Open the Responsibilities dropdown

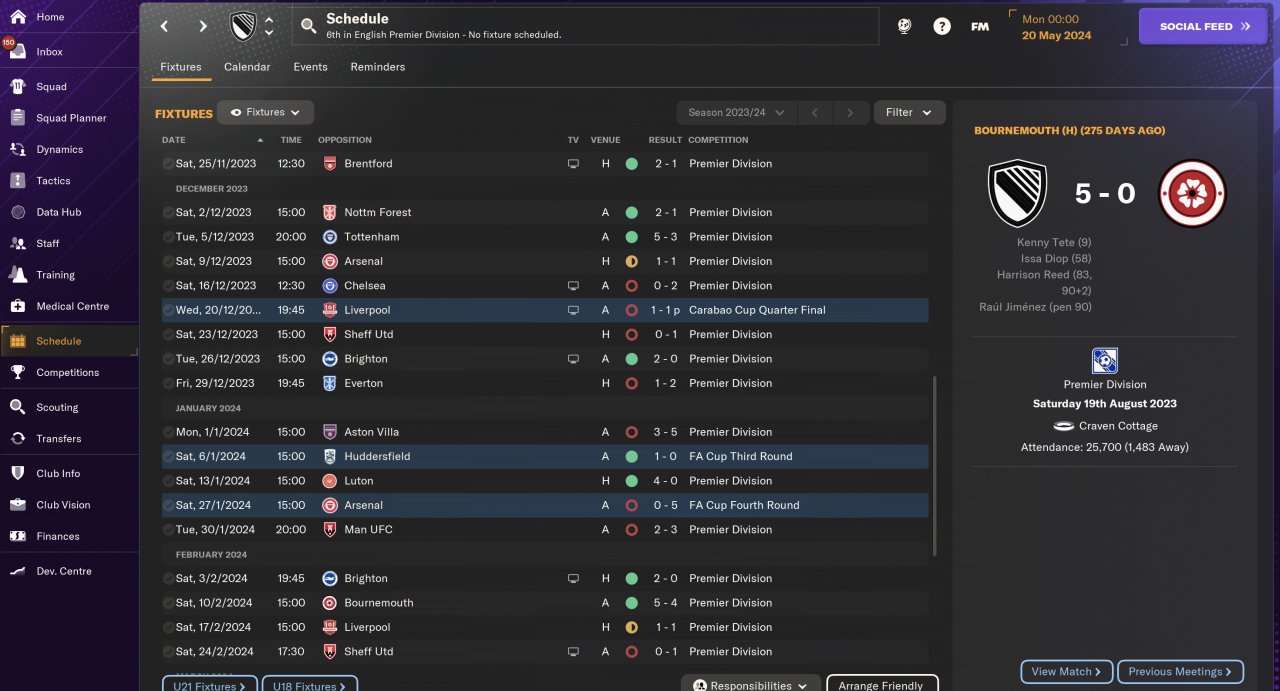[x=751, y=686]
